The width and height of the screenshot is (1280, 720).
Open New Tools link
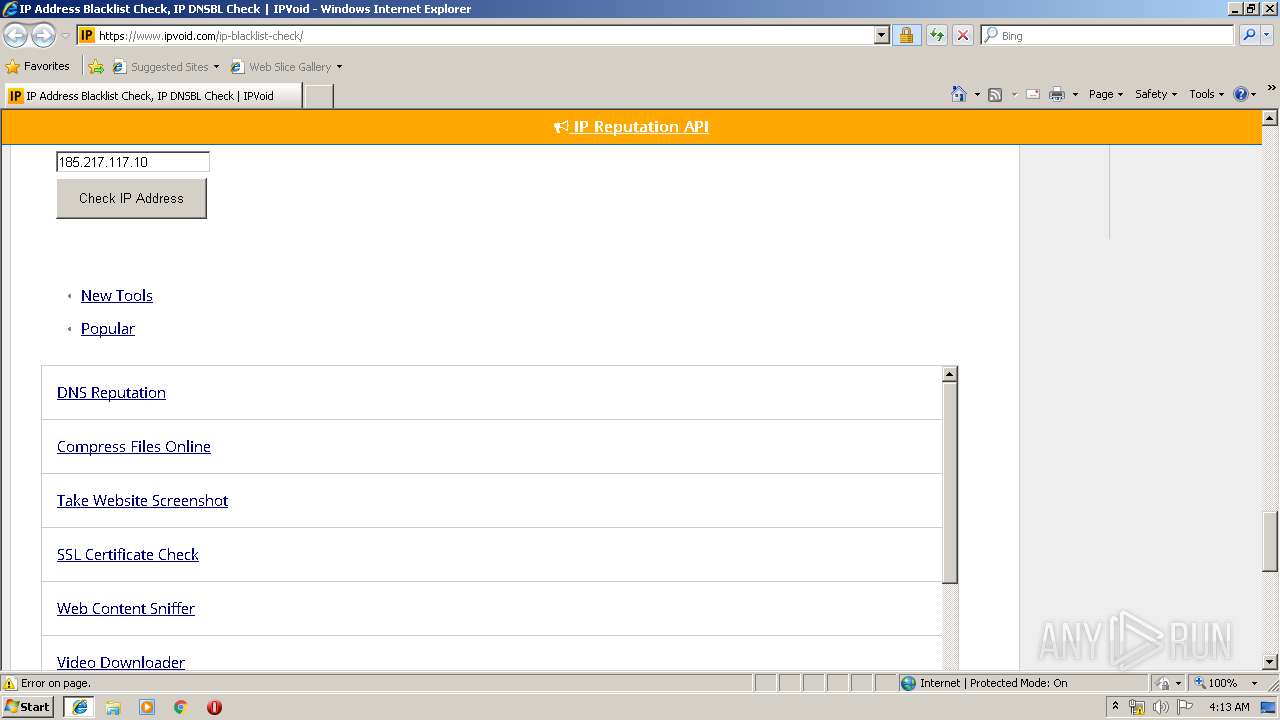tap(117, 296)
